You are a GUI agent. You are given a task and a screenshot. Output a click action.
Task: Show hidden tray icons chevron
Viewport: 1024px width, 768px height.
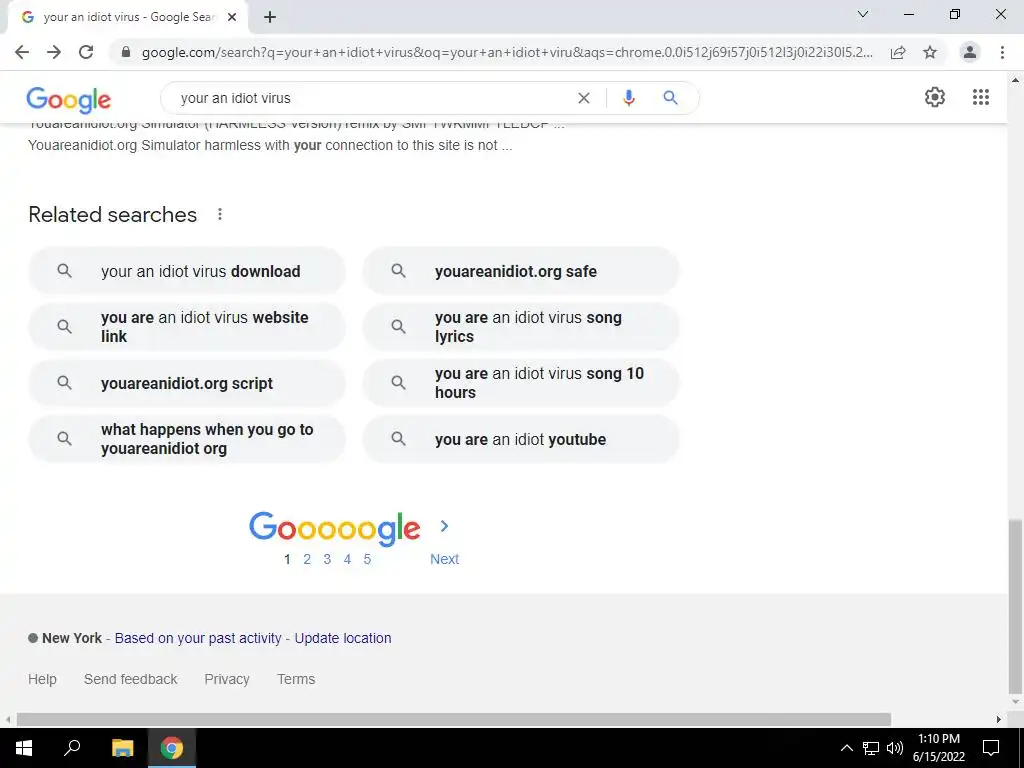(846, 748)
